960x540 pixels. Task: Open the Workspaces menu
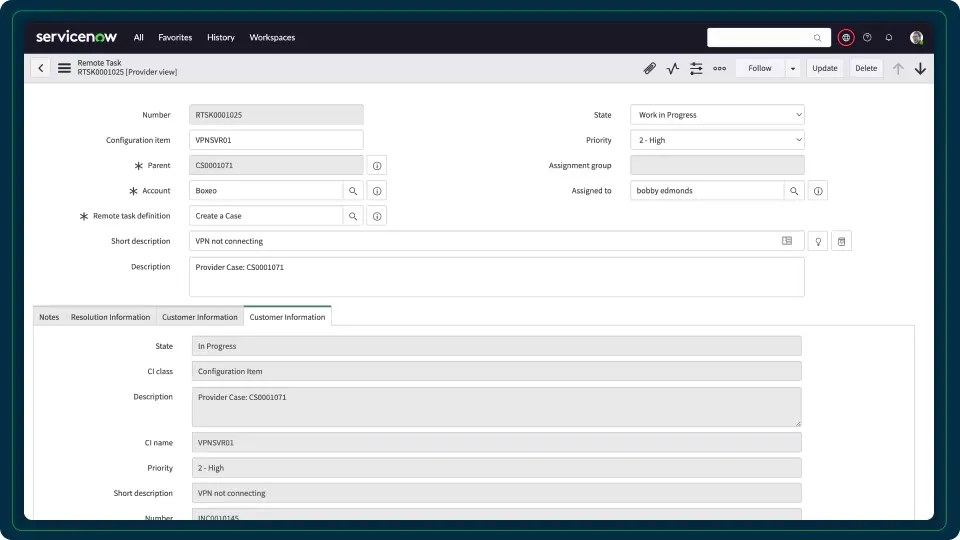tap(272, 37)
